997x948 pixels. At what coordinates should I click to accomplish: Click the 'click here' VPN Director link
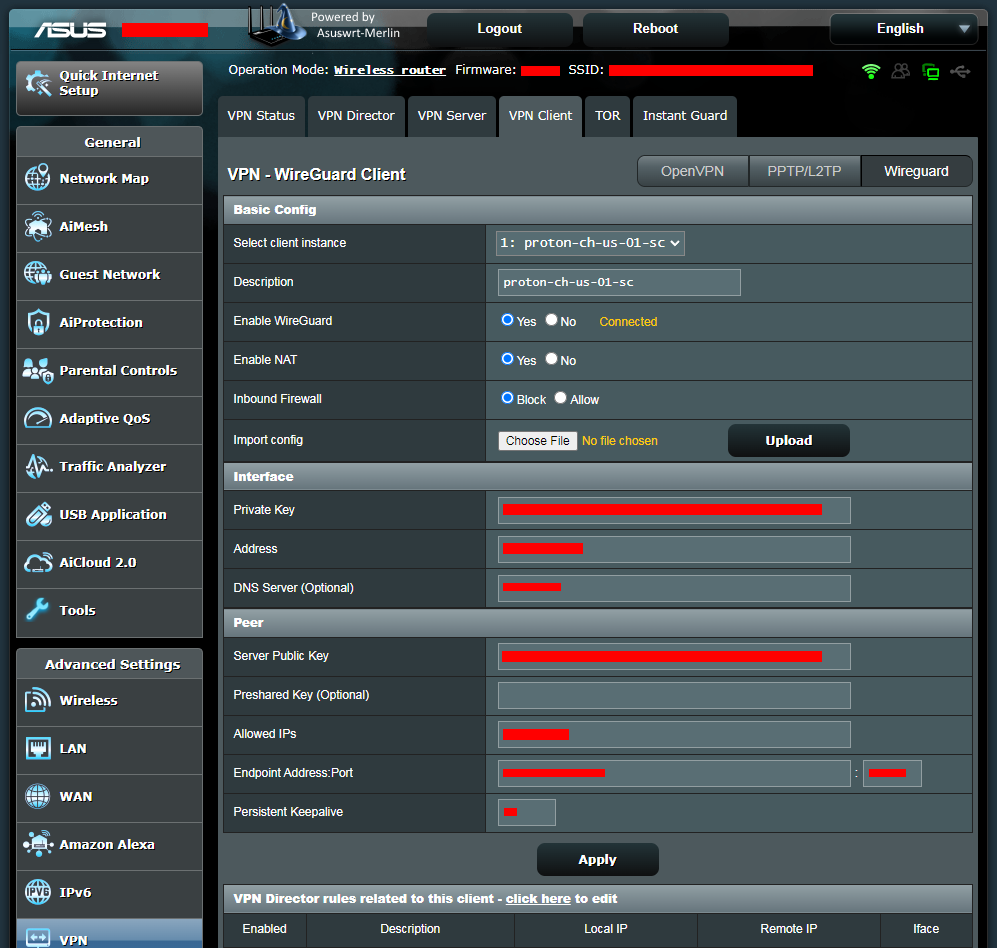click(538, 898)
